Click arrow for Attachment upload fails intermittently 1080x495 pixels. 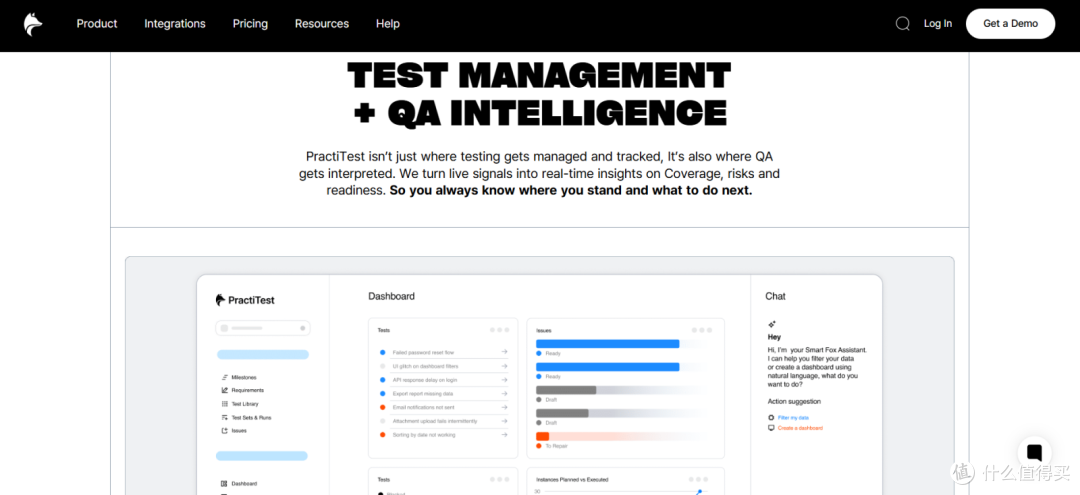504,421
